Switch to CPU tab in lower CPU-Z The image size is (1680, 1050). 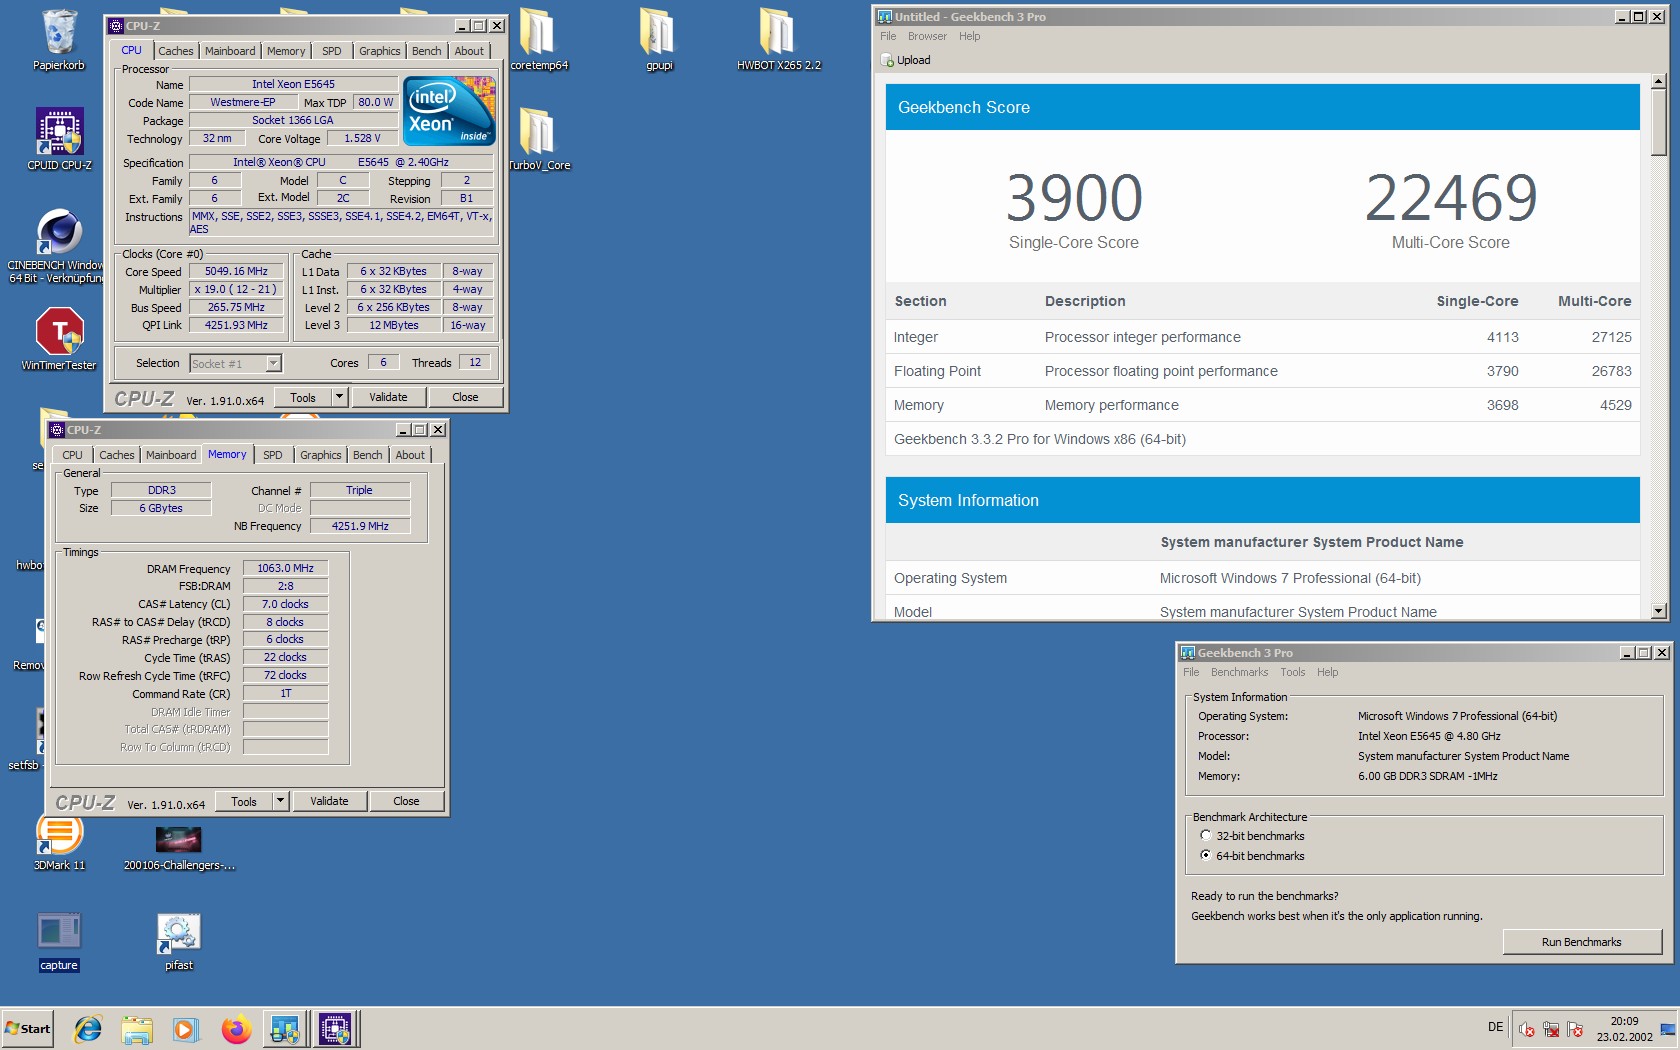pyautogui.click(x=73, y=455)
